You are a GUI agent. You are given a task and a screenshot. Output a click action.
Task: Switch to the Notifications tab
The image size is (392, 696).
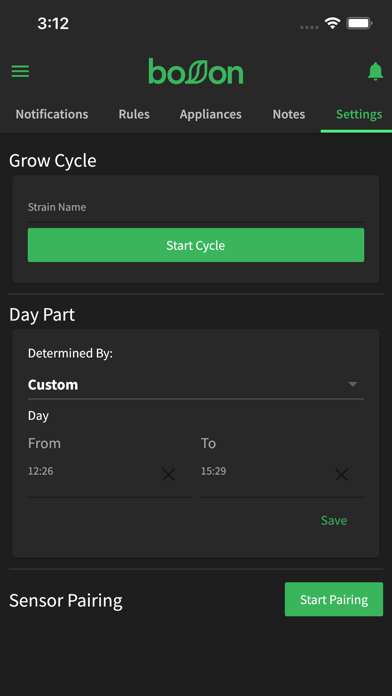52,114
